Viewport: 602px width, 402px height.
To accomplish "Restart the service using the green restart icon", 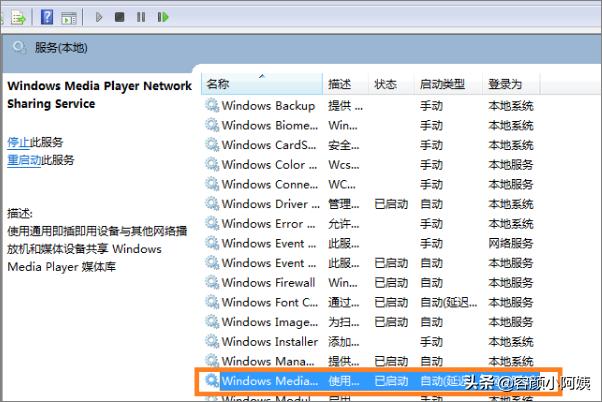I will (163, 17).
